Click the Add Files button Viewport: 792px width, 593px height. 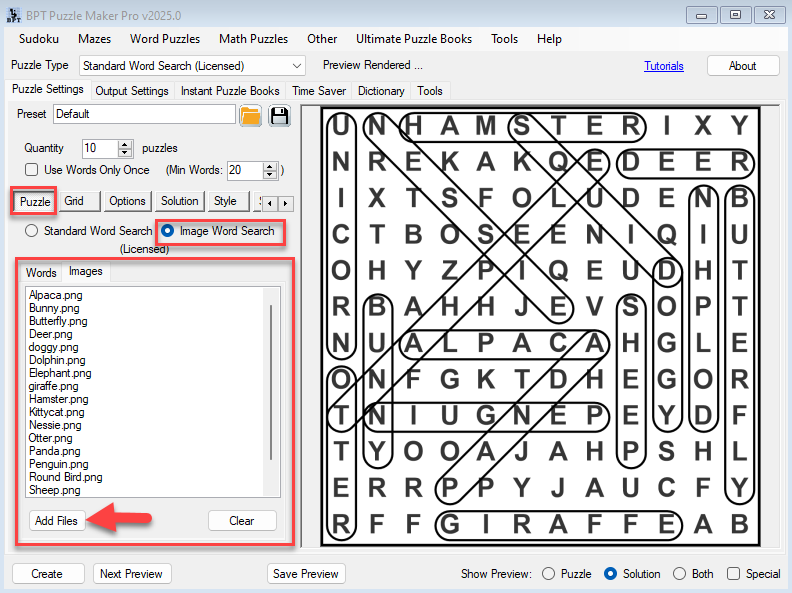57,521
